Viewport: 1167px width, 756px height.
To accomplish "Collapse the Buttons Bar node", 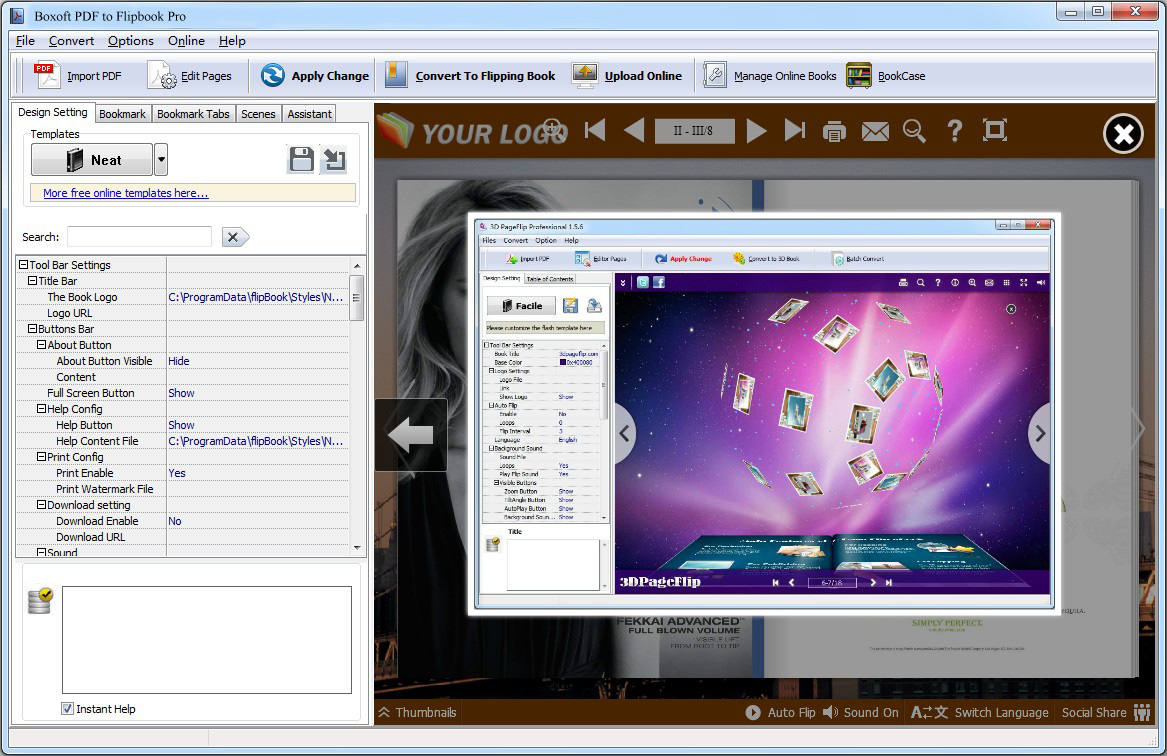I will point(33,329).
